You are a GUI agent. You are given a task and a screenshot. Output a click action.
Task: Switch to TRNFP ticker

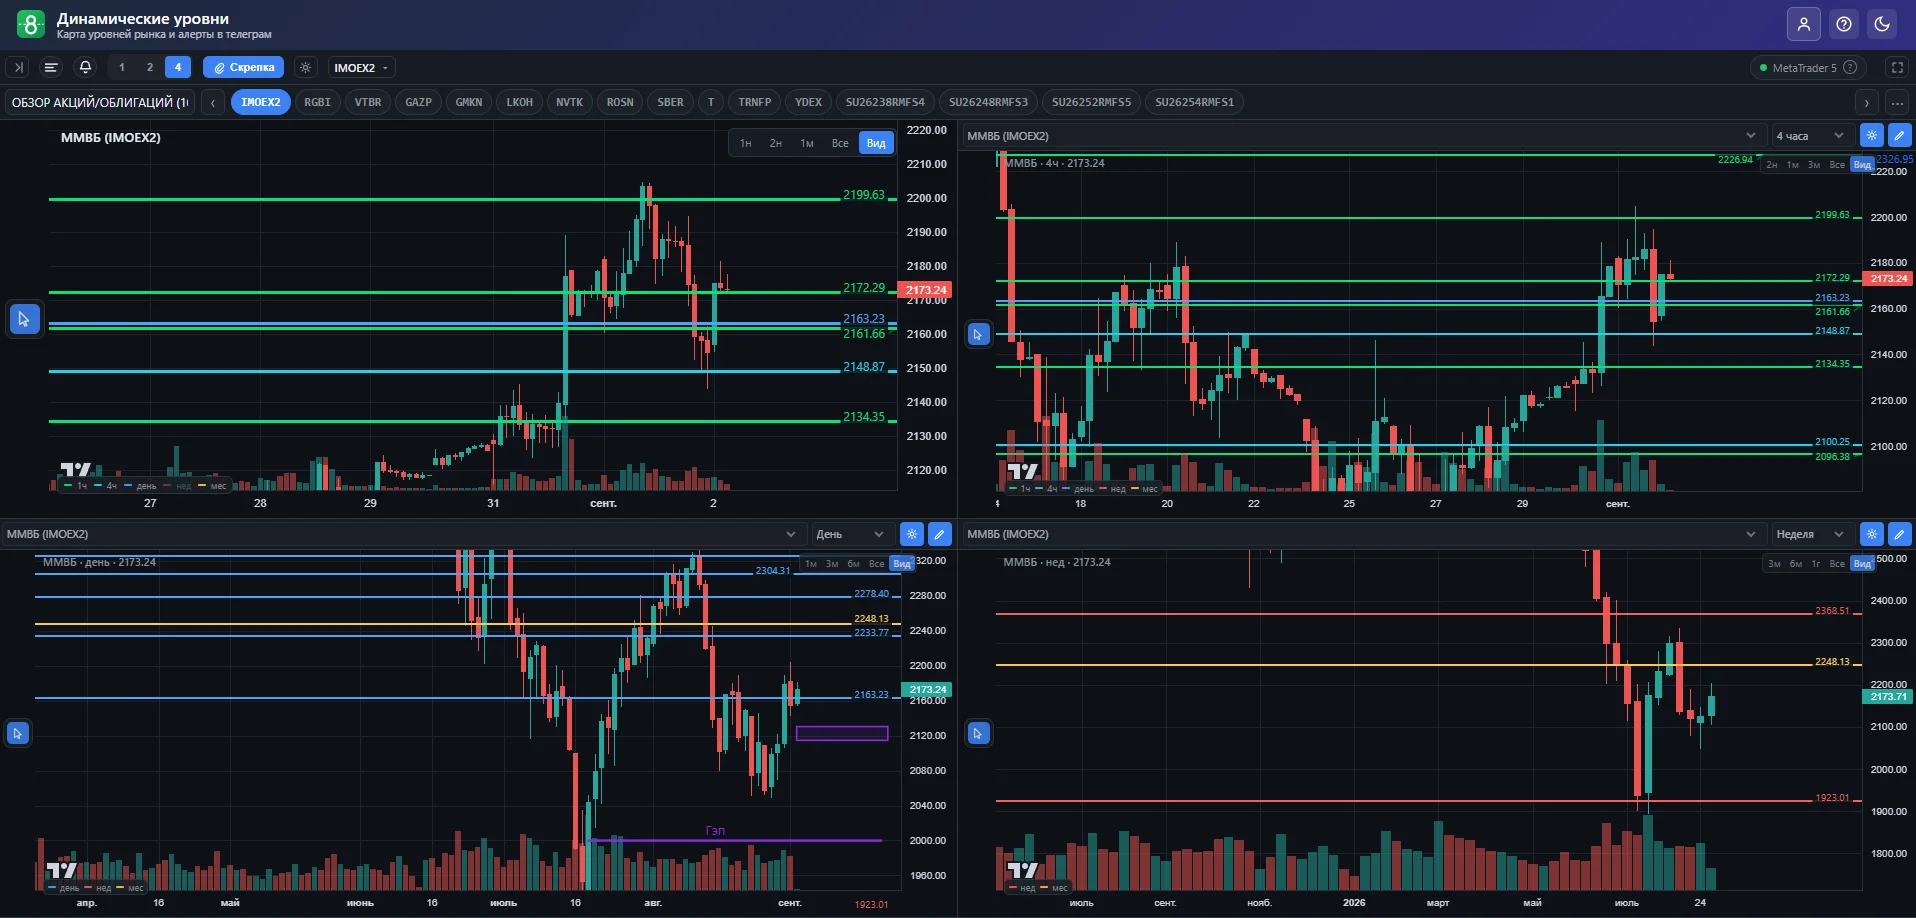[755, 102]
